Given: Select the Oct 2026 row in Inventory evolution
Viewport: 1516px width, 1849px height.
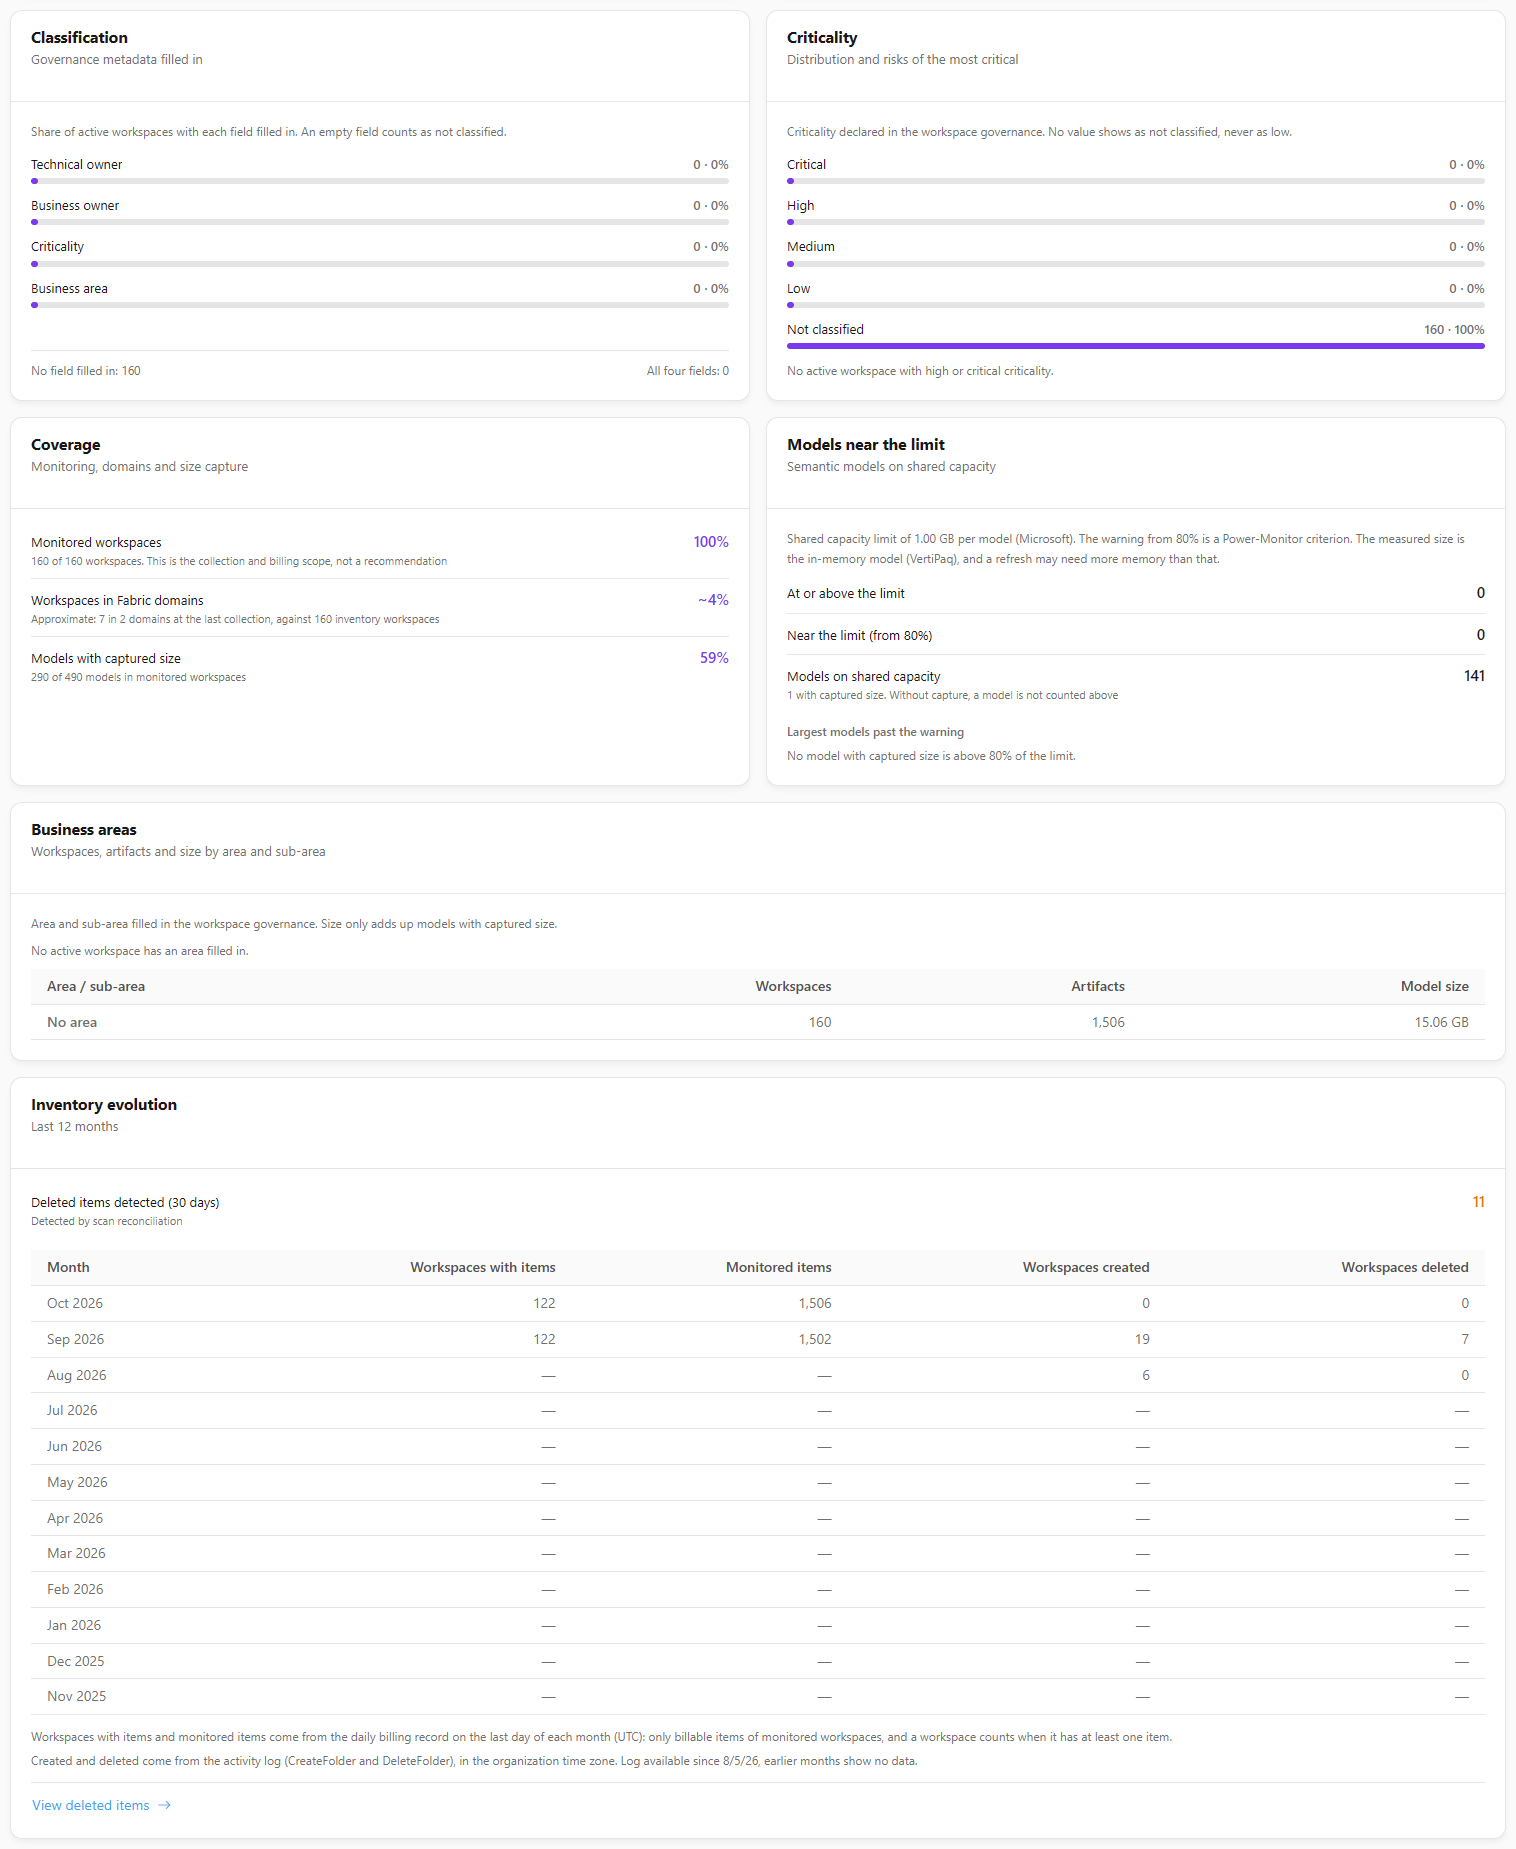Looking at the screenshot, I should pos(757,1303).
